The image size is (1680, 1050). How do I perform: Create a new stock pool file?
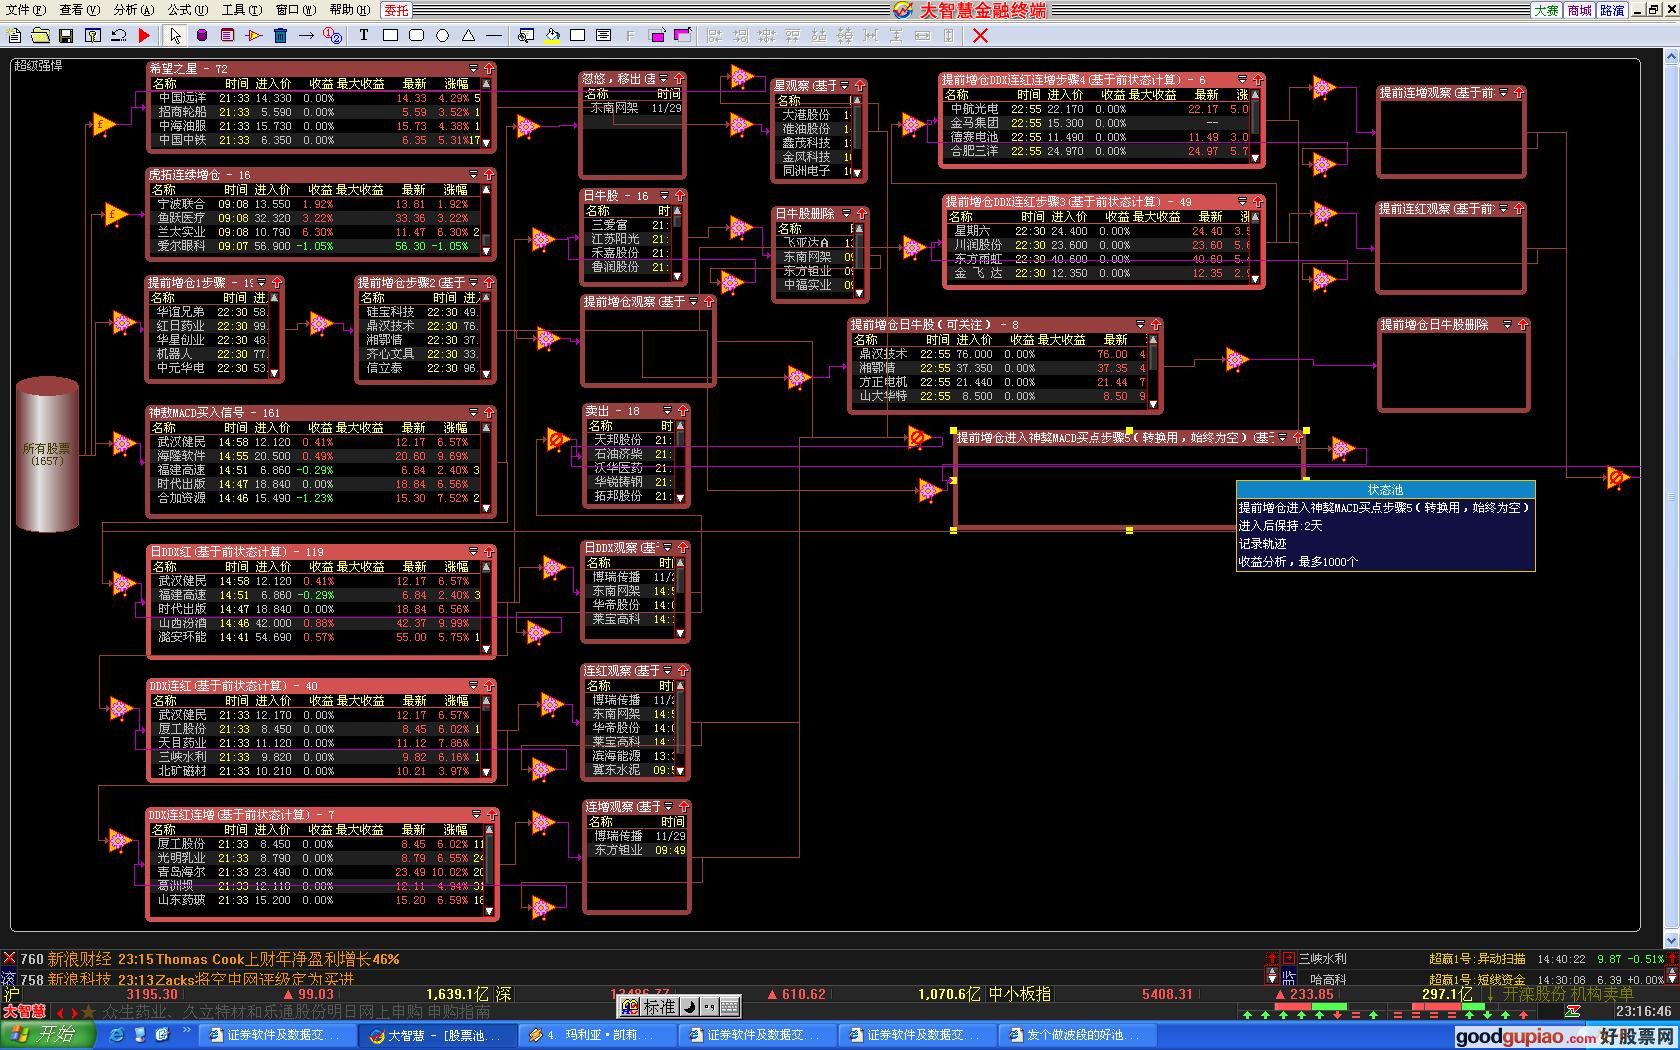(x=14, y=35)
